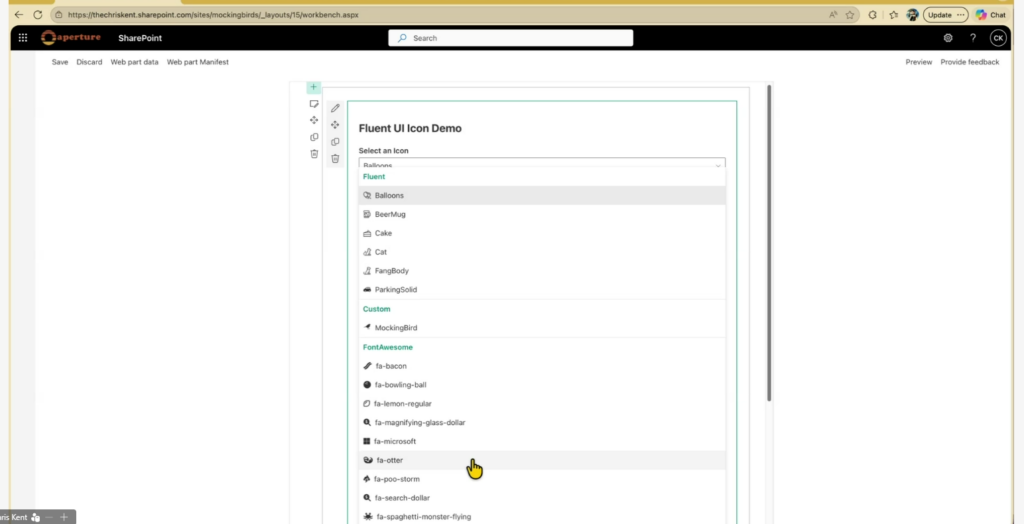
Task: Delete the web part with trash icon
Action: (x=335, y=158)
